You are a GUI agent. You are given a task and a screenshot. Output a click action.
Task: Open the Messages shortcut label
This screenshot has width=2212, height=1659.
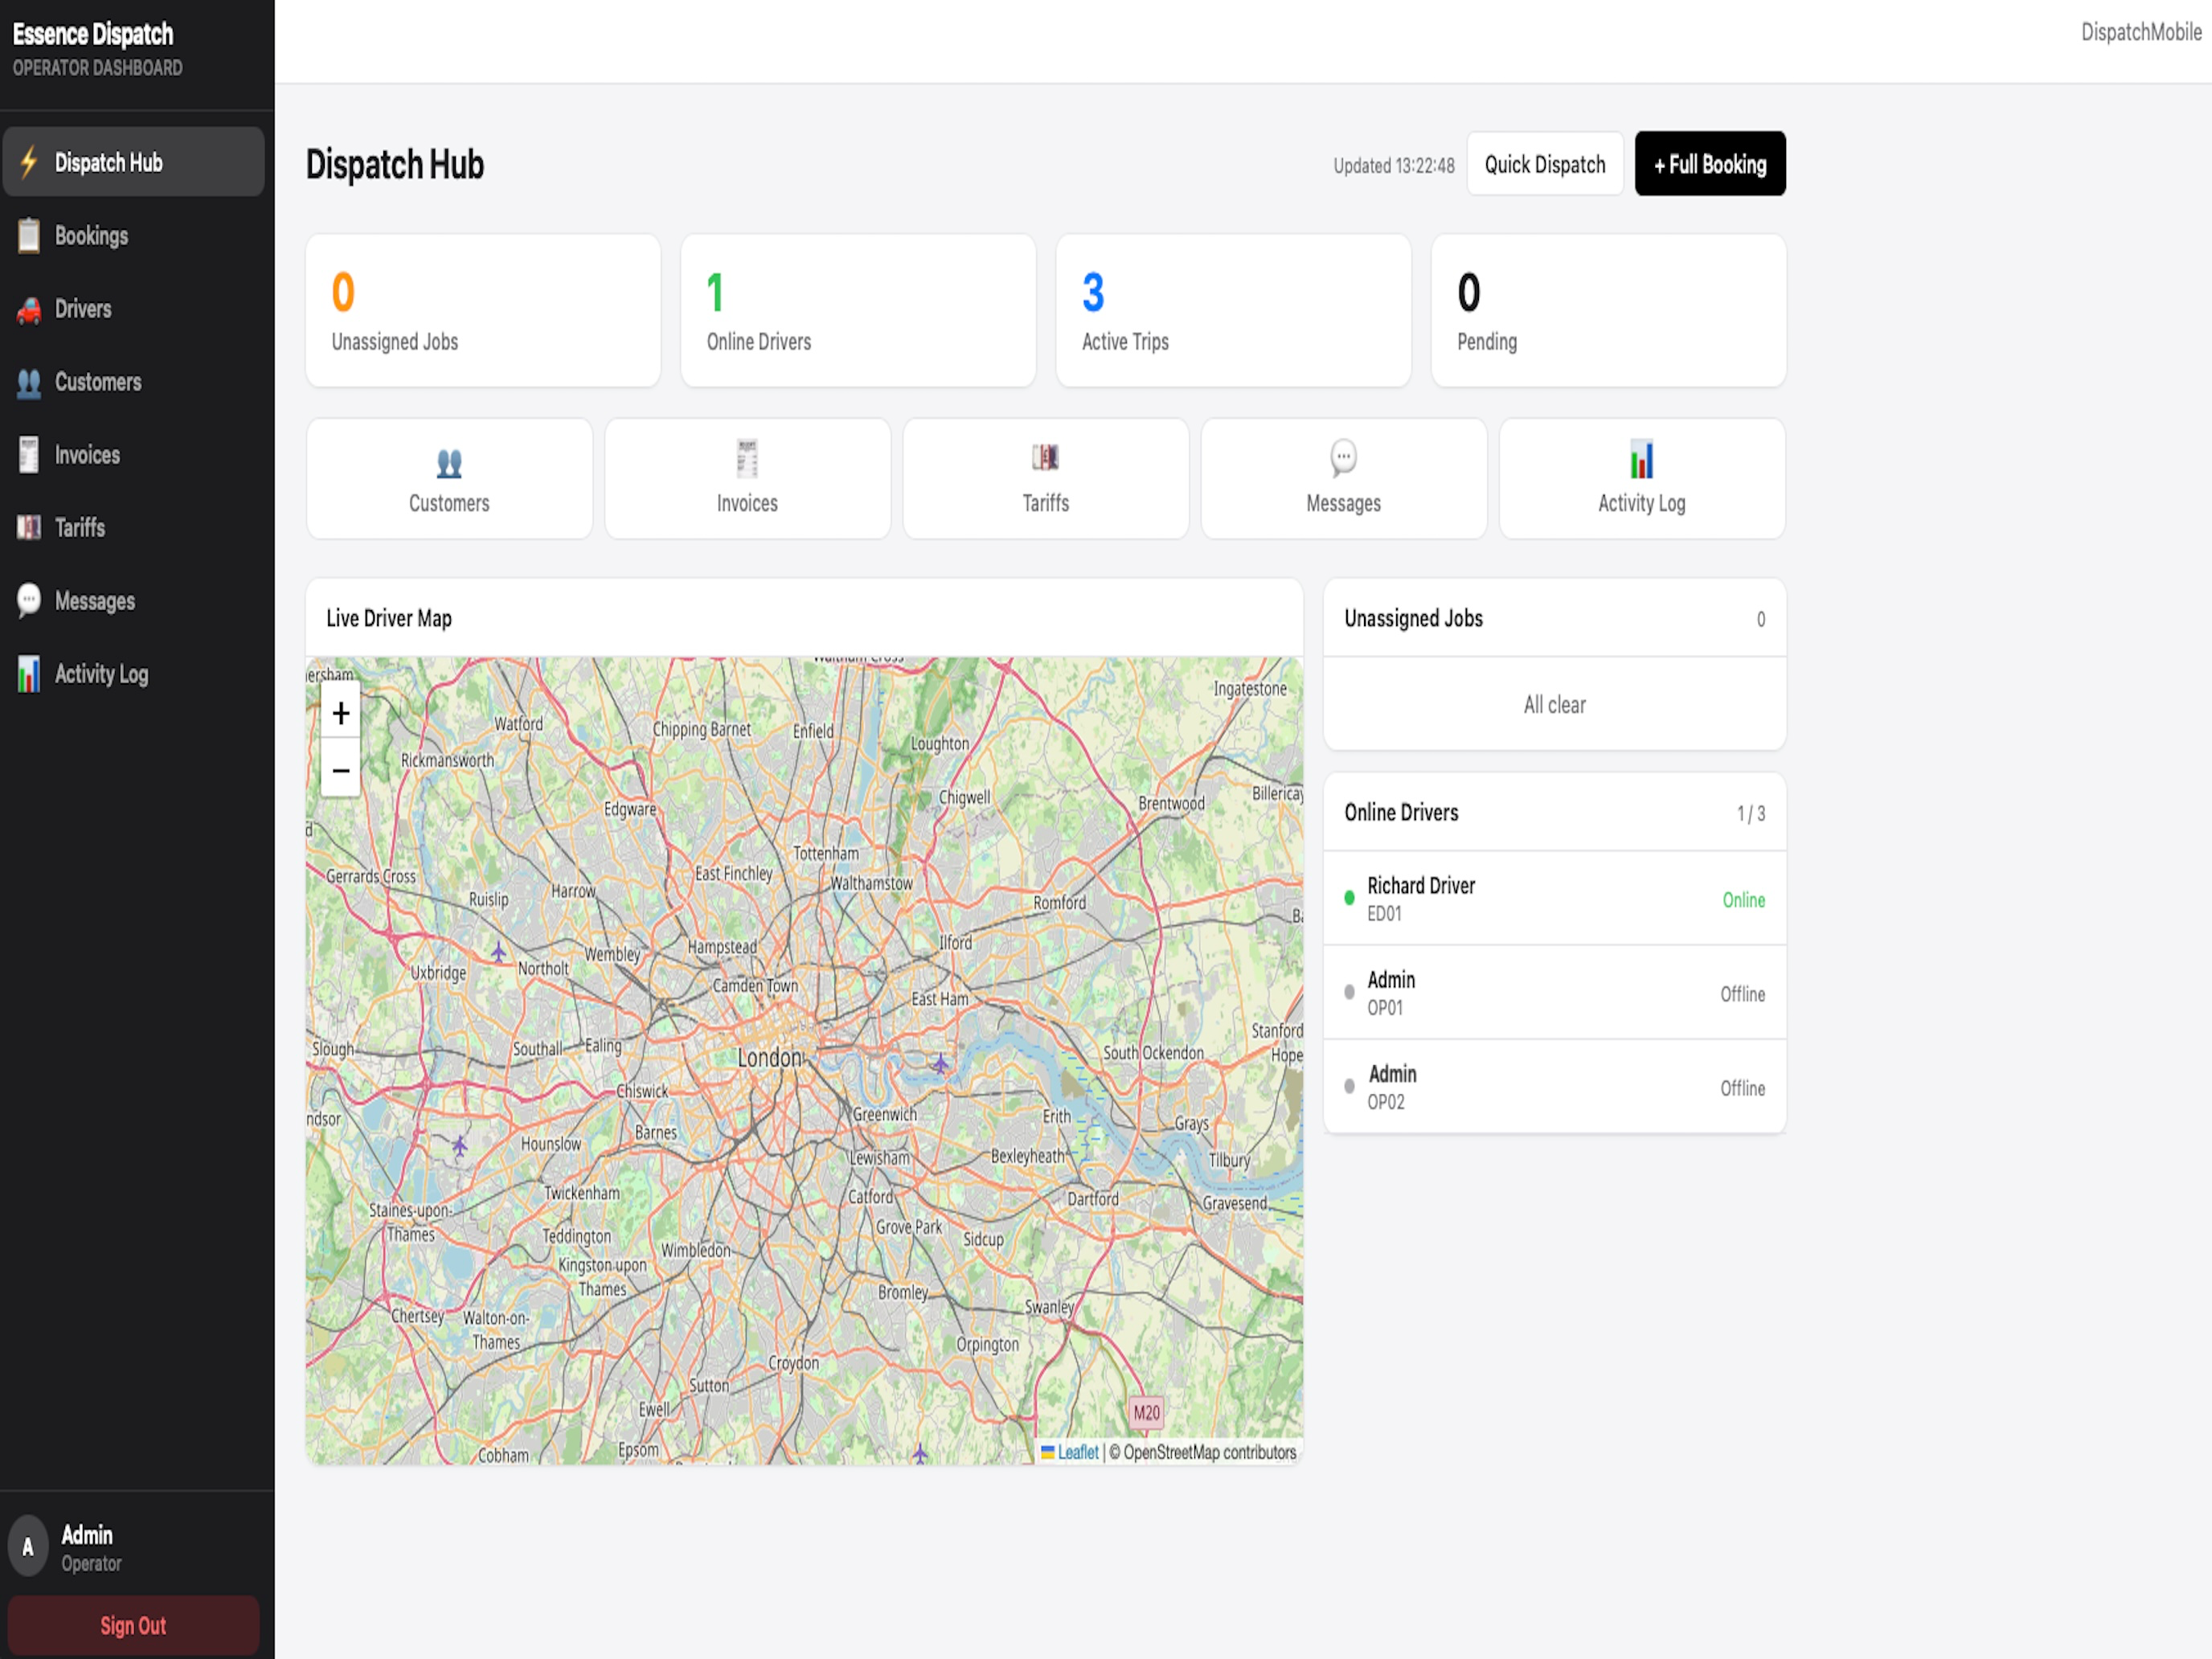point(1343,503)
